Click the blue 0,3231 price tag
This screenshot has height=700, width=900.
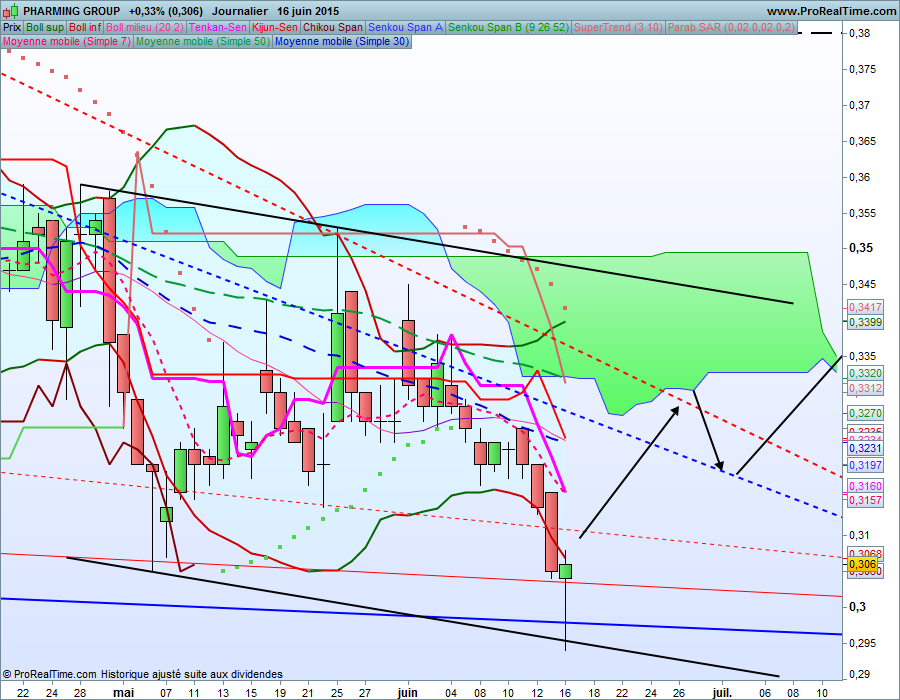tap(864, 448)
